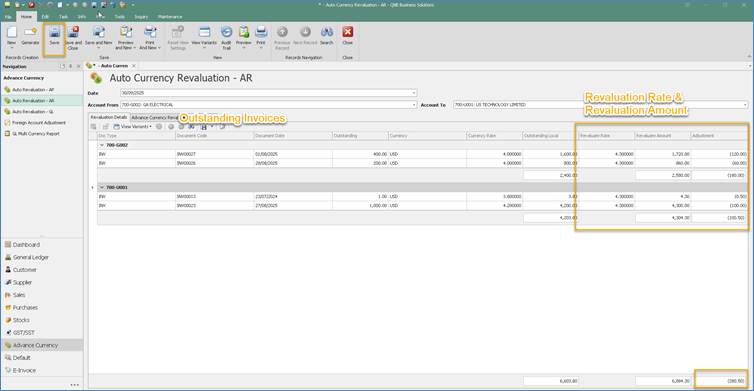Pin the Navigation panel

click(x=70, y=66)
